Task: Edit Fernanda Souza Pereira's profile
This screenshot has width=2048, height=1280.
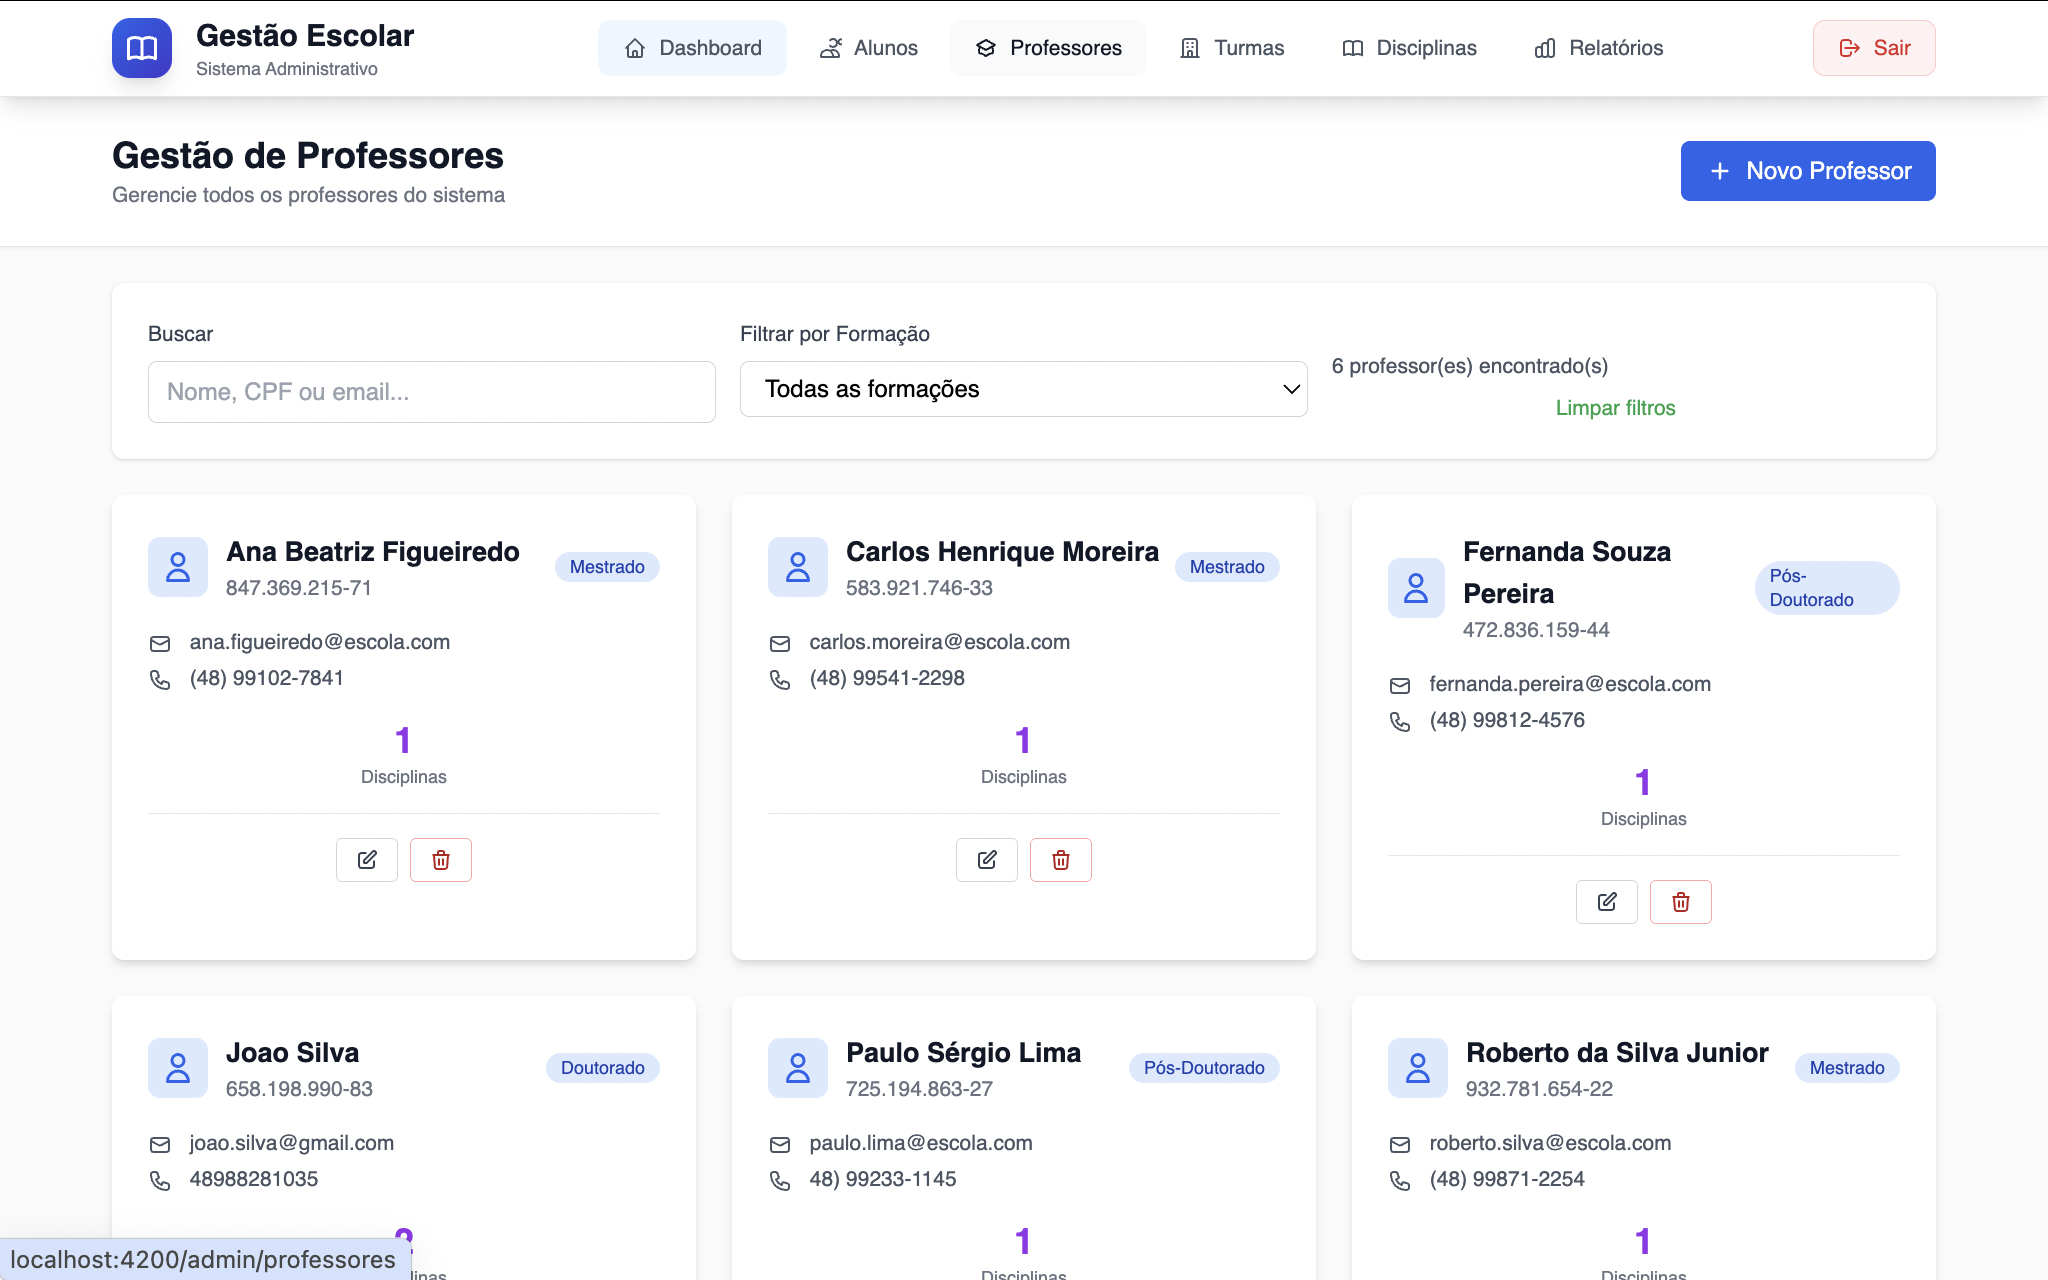Action: pyautogui.click(x=1607, y=902)
